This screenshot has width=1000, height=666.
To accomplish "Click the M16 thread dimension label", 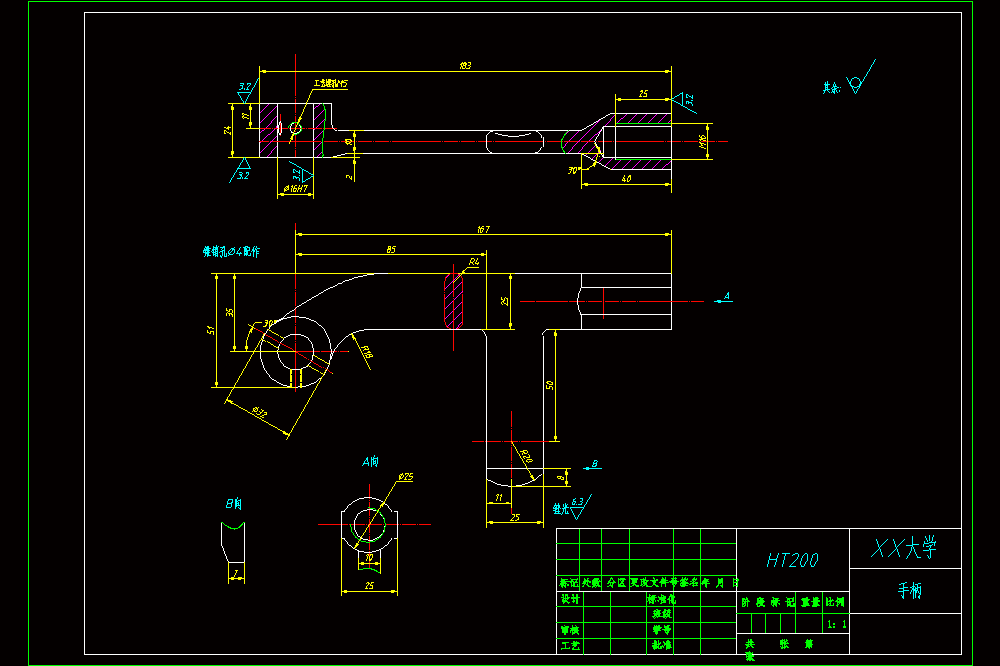I will point(703,142).
